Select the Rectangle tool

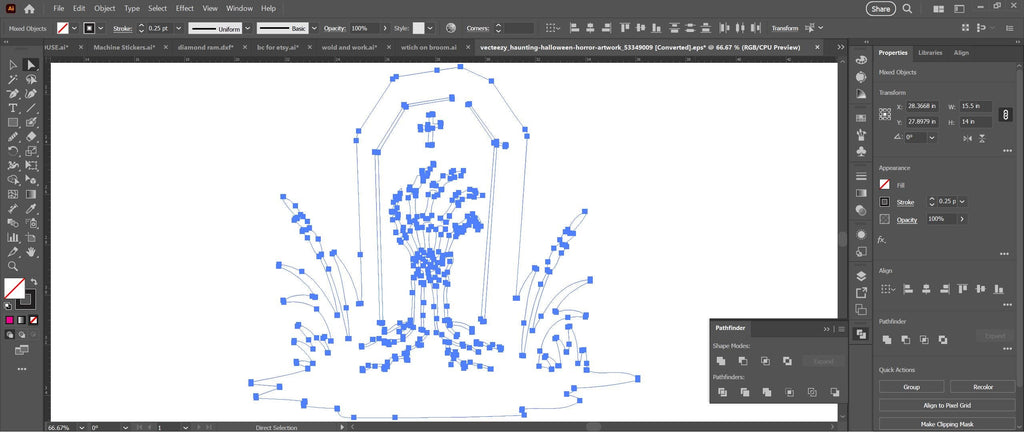[12, 122]
